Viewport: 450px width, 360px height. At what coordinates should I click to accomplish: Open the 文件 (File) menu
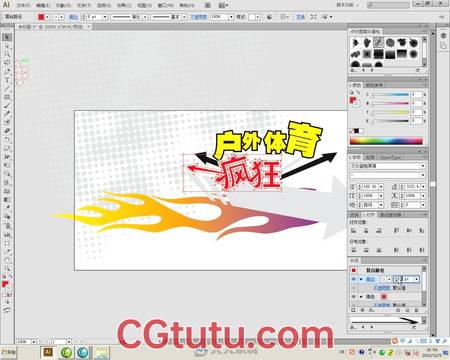pyautogui.click(x=23, y=5)
